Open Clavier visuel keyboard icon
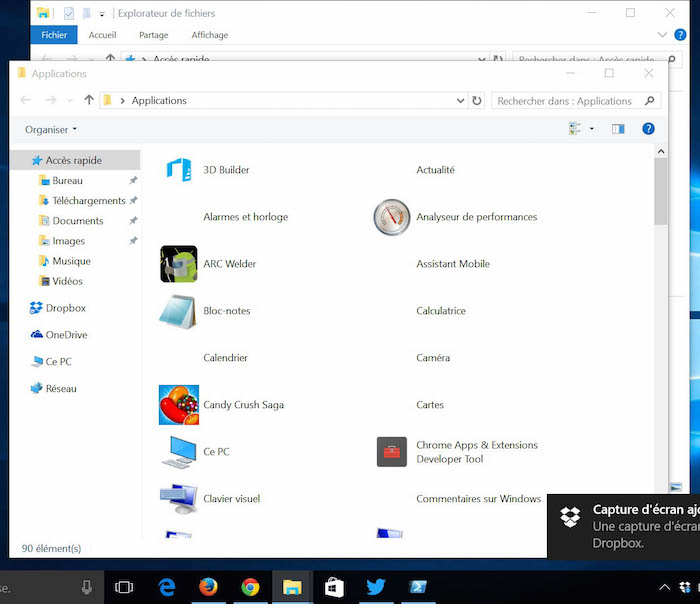This screenshot has width=700, height=604. click(x=179, y=498)
